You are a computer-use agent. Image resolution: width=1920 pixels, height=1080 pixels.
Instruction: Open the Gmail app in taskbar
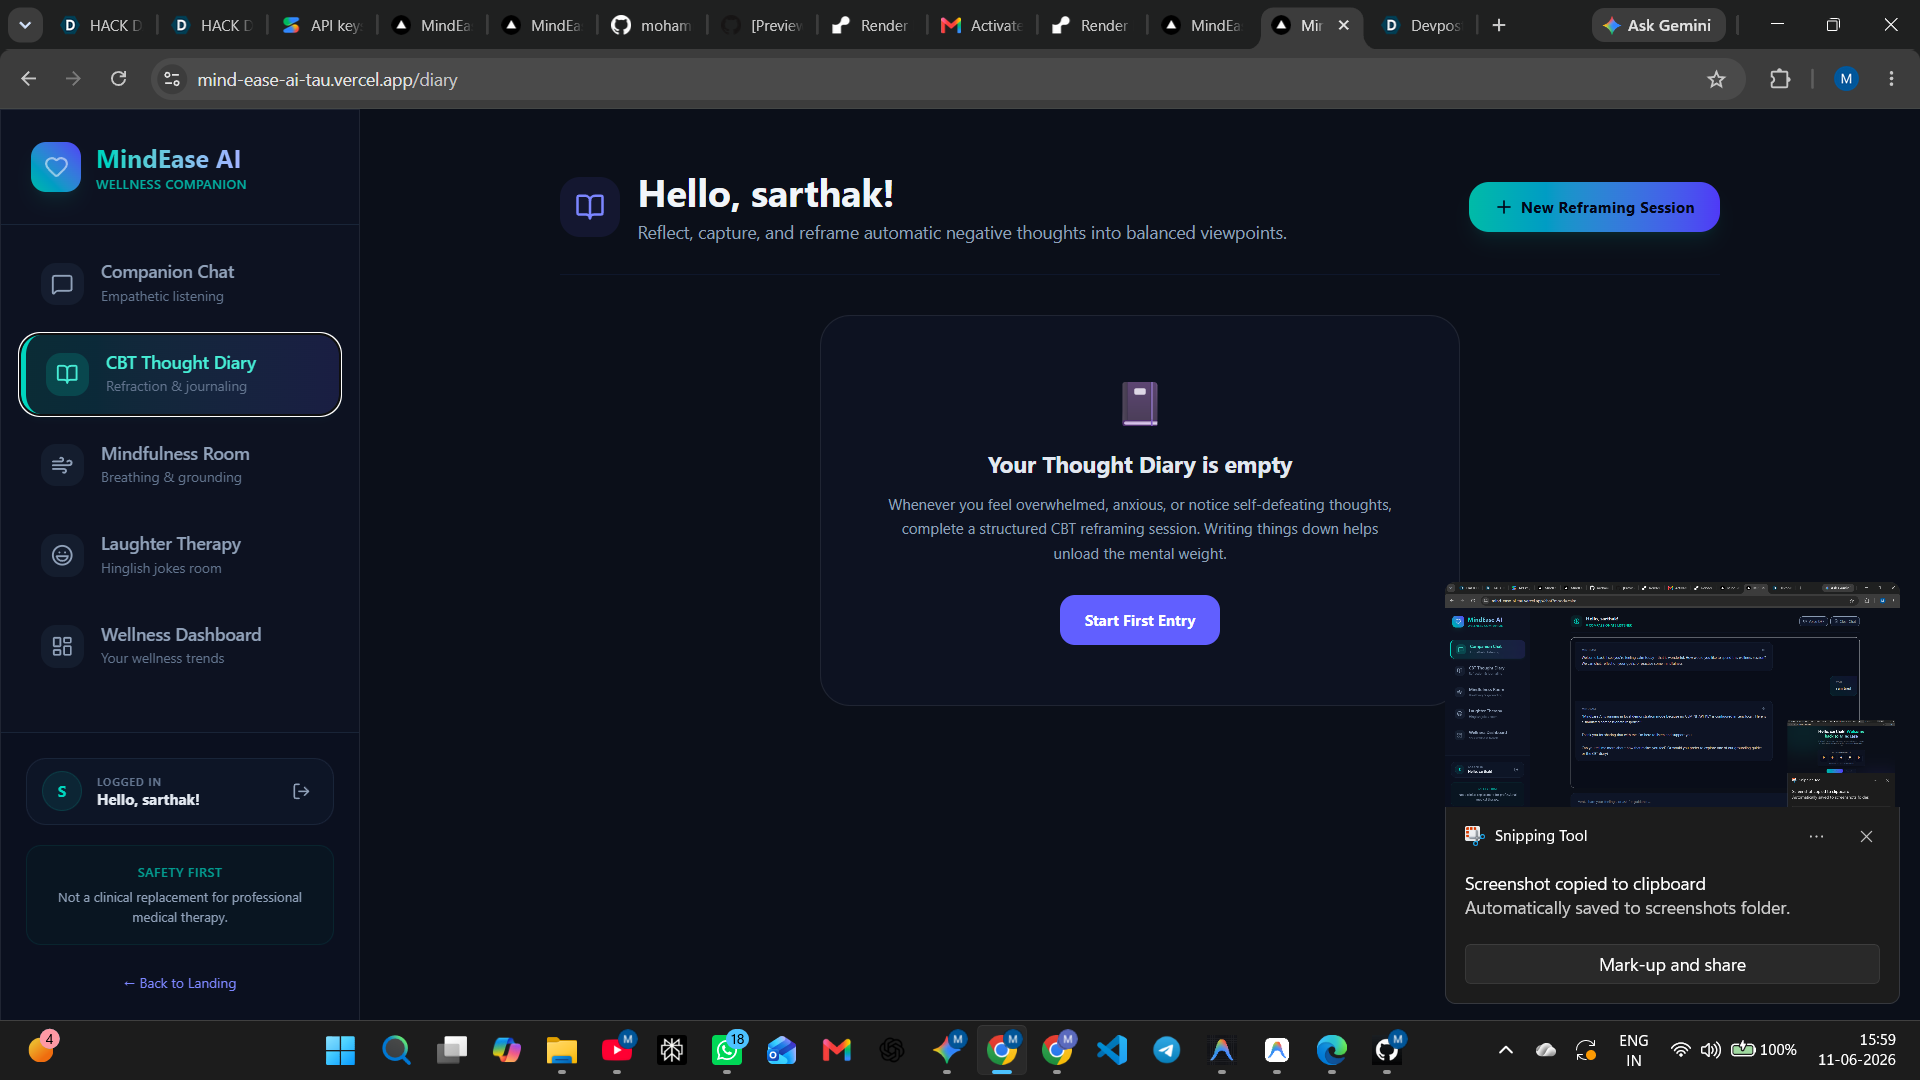point(837,1050)
